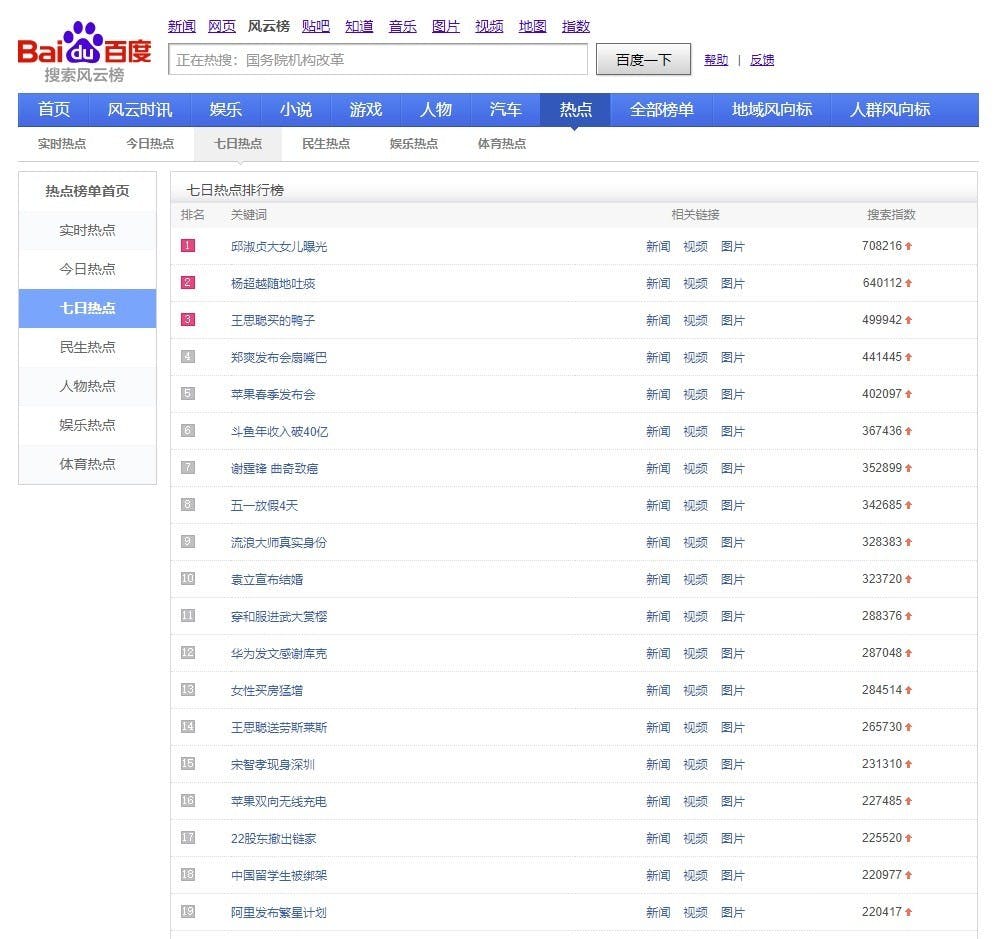Click the trend arrow beside 288376
This screenshot has height=939, width=1005.
[x=908, y=616]
